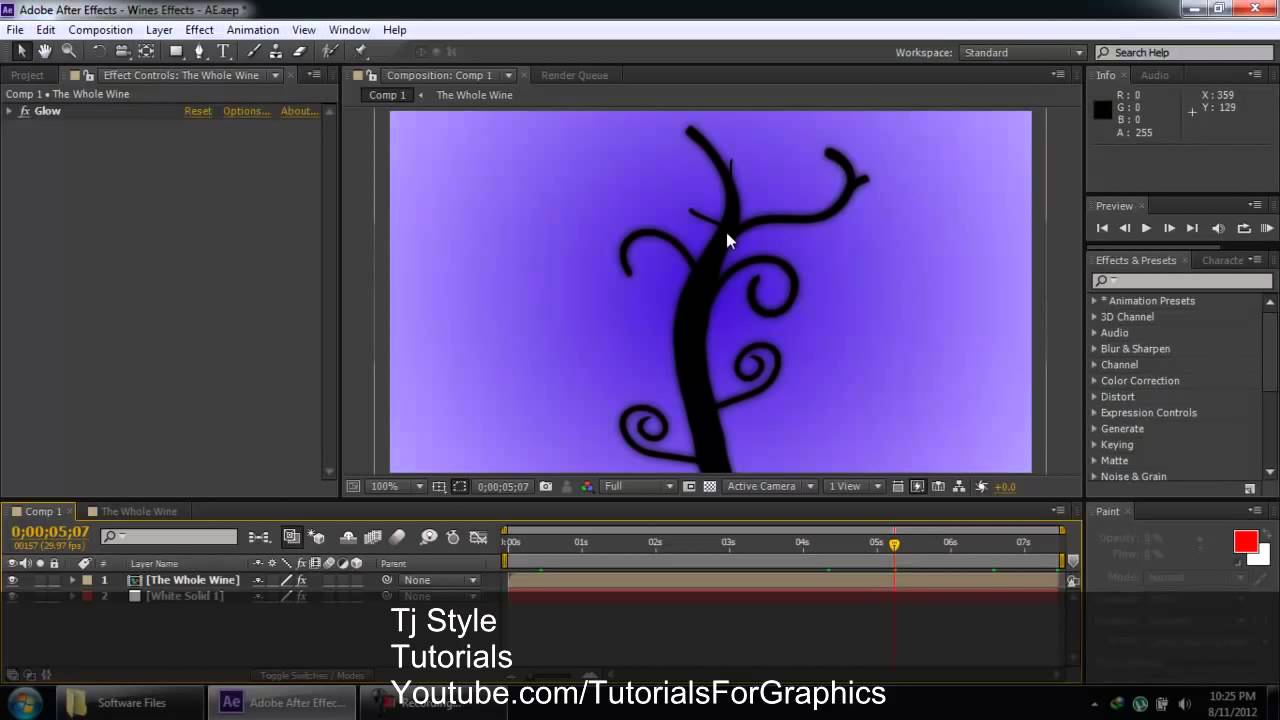Select the Zoom magnifier tool

click(69, 51)
